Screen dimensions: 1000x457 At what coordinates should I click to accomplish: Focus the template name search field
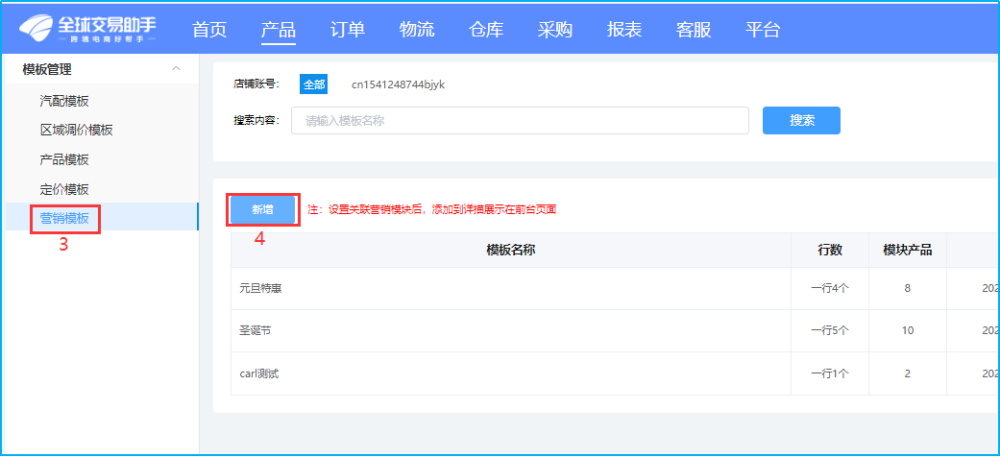pos(520,120)
